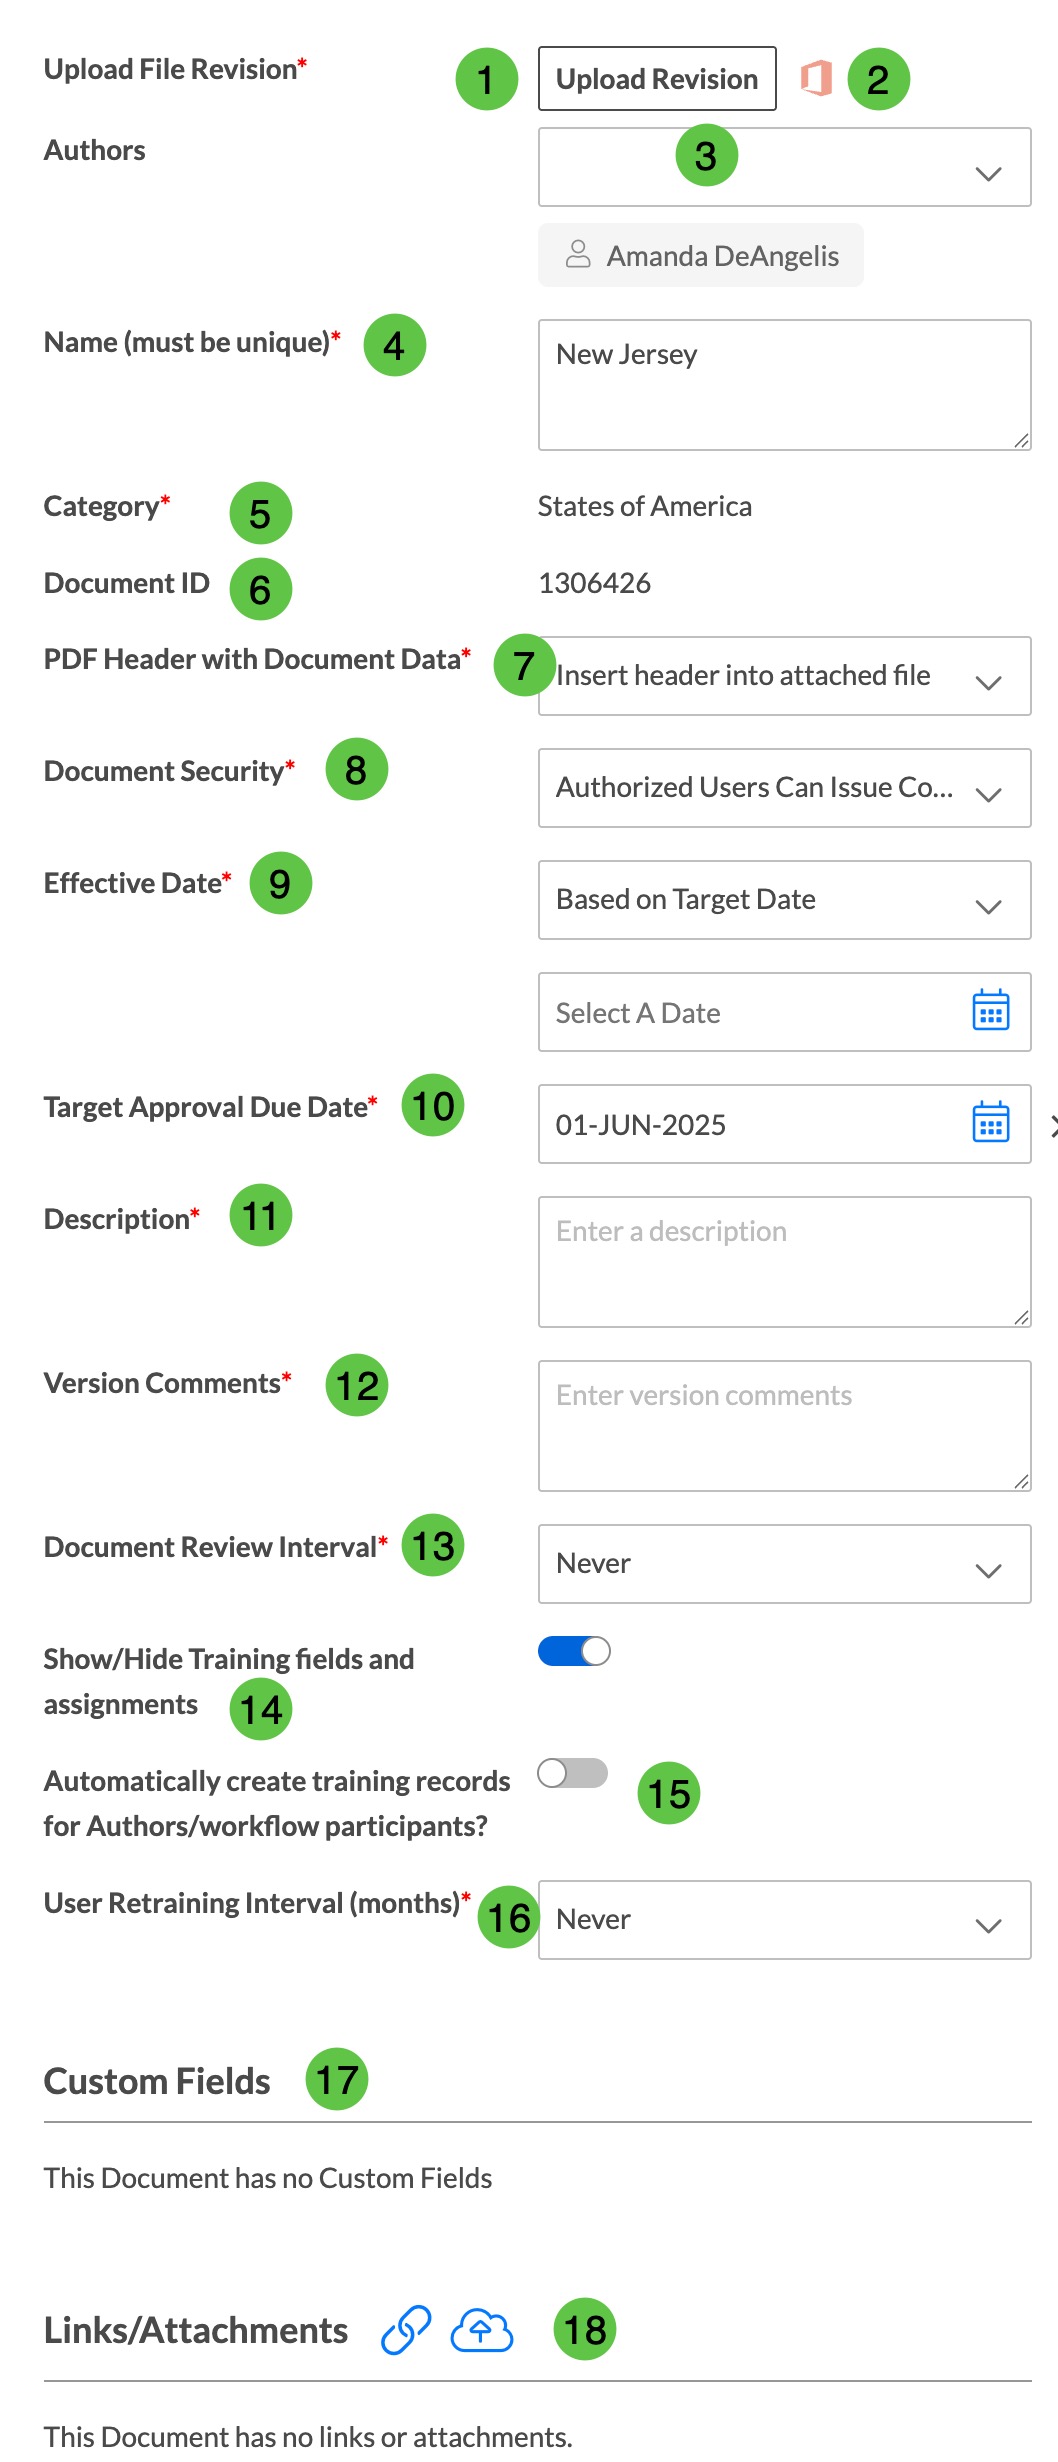The image size is (1058, 2462).
Task: Click the Select A Date field
Action: 785,1012
